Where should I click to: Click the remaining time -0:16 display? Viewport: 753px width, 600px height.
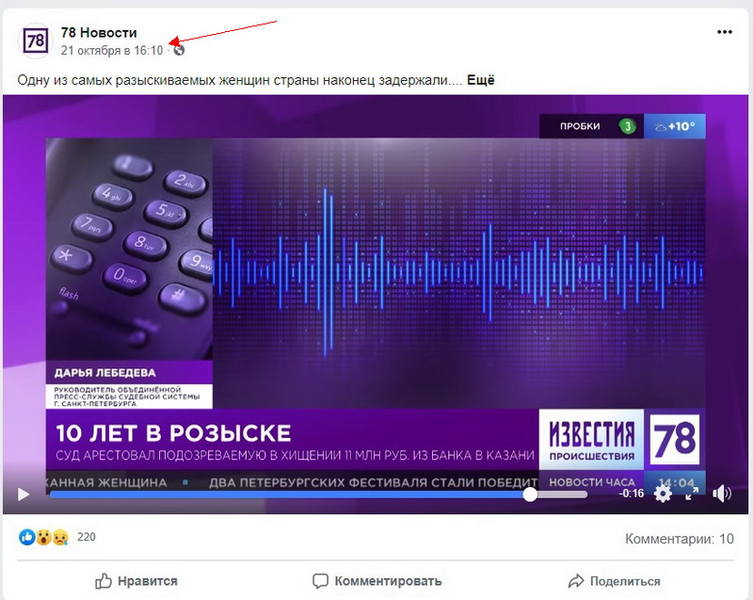(632, 493)
